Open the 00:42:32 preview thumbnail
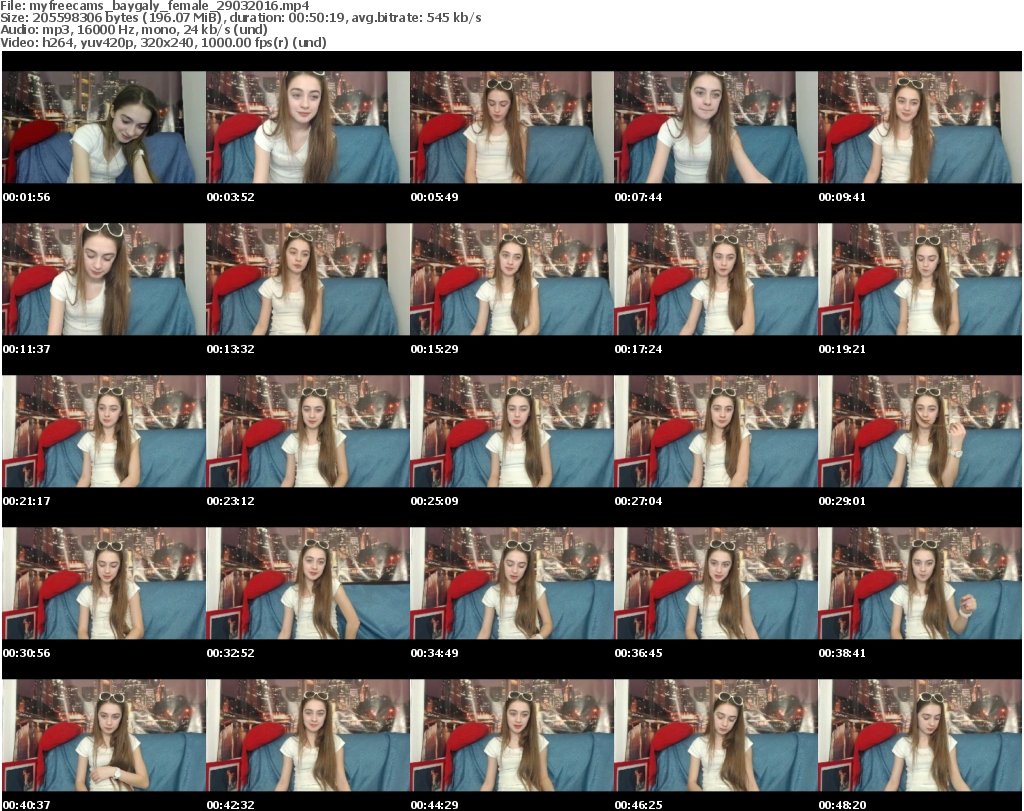The image size is (1024, 811). (308, 735)
